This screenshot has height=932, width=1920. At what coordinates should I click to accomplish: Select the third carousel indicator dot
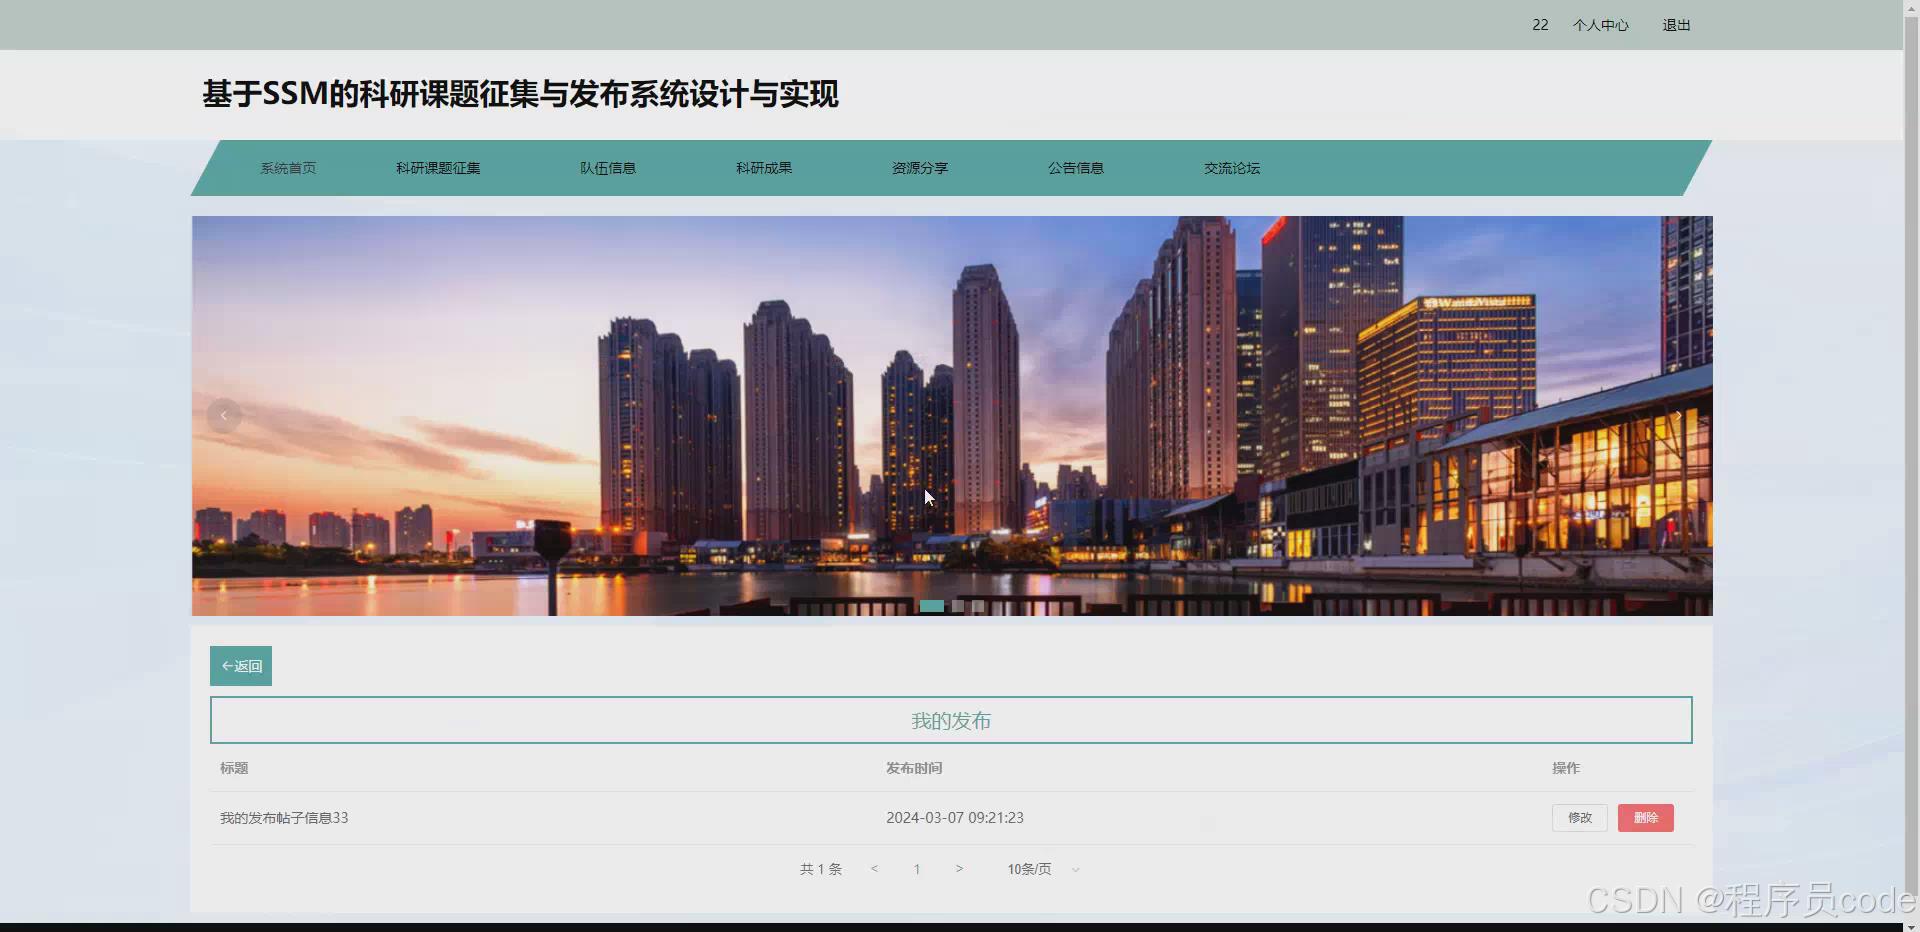978,606
